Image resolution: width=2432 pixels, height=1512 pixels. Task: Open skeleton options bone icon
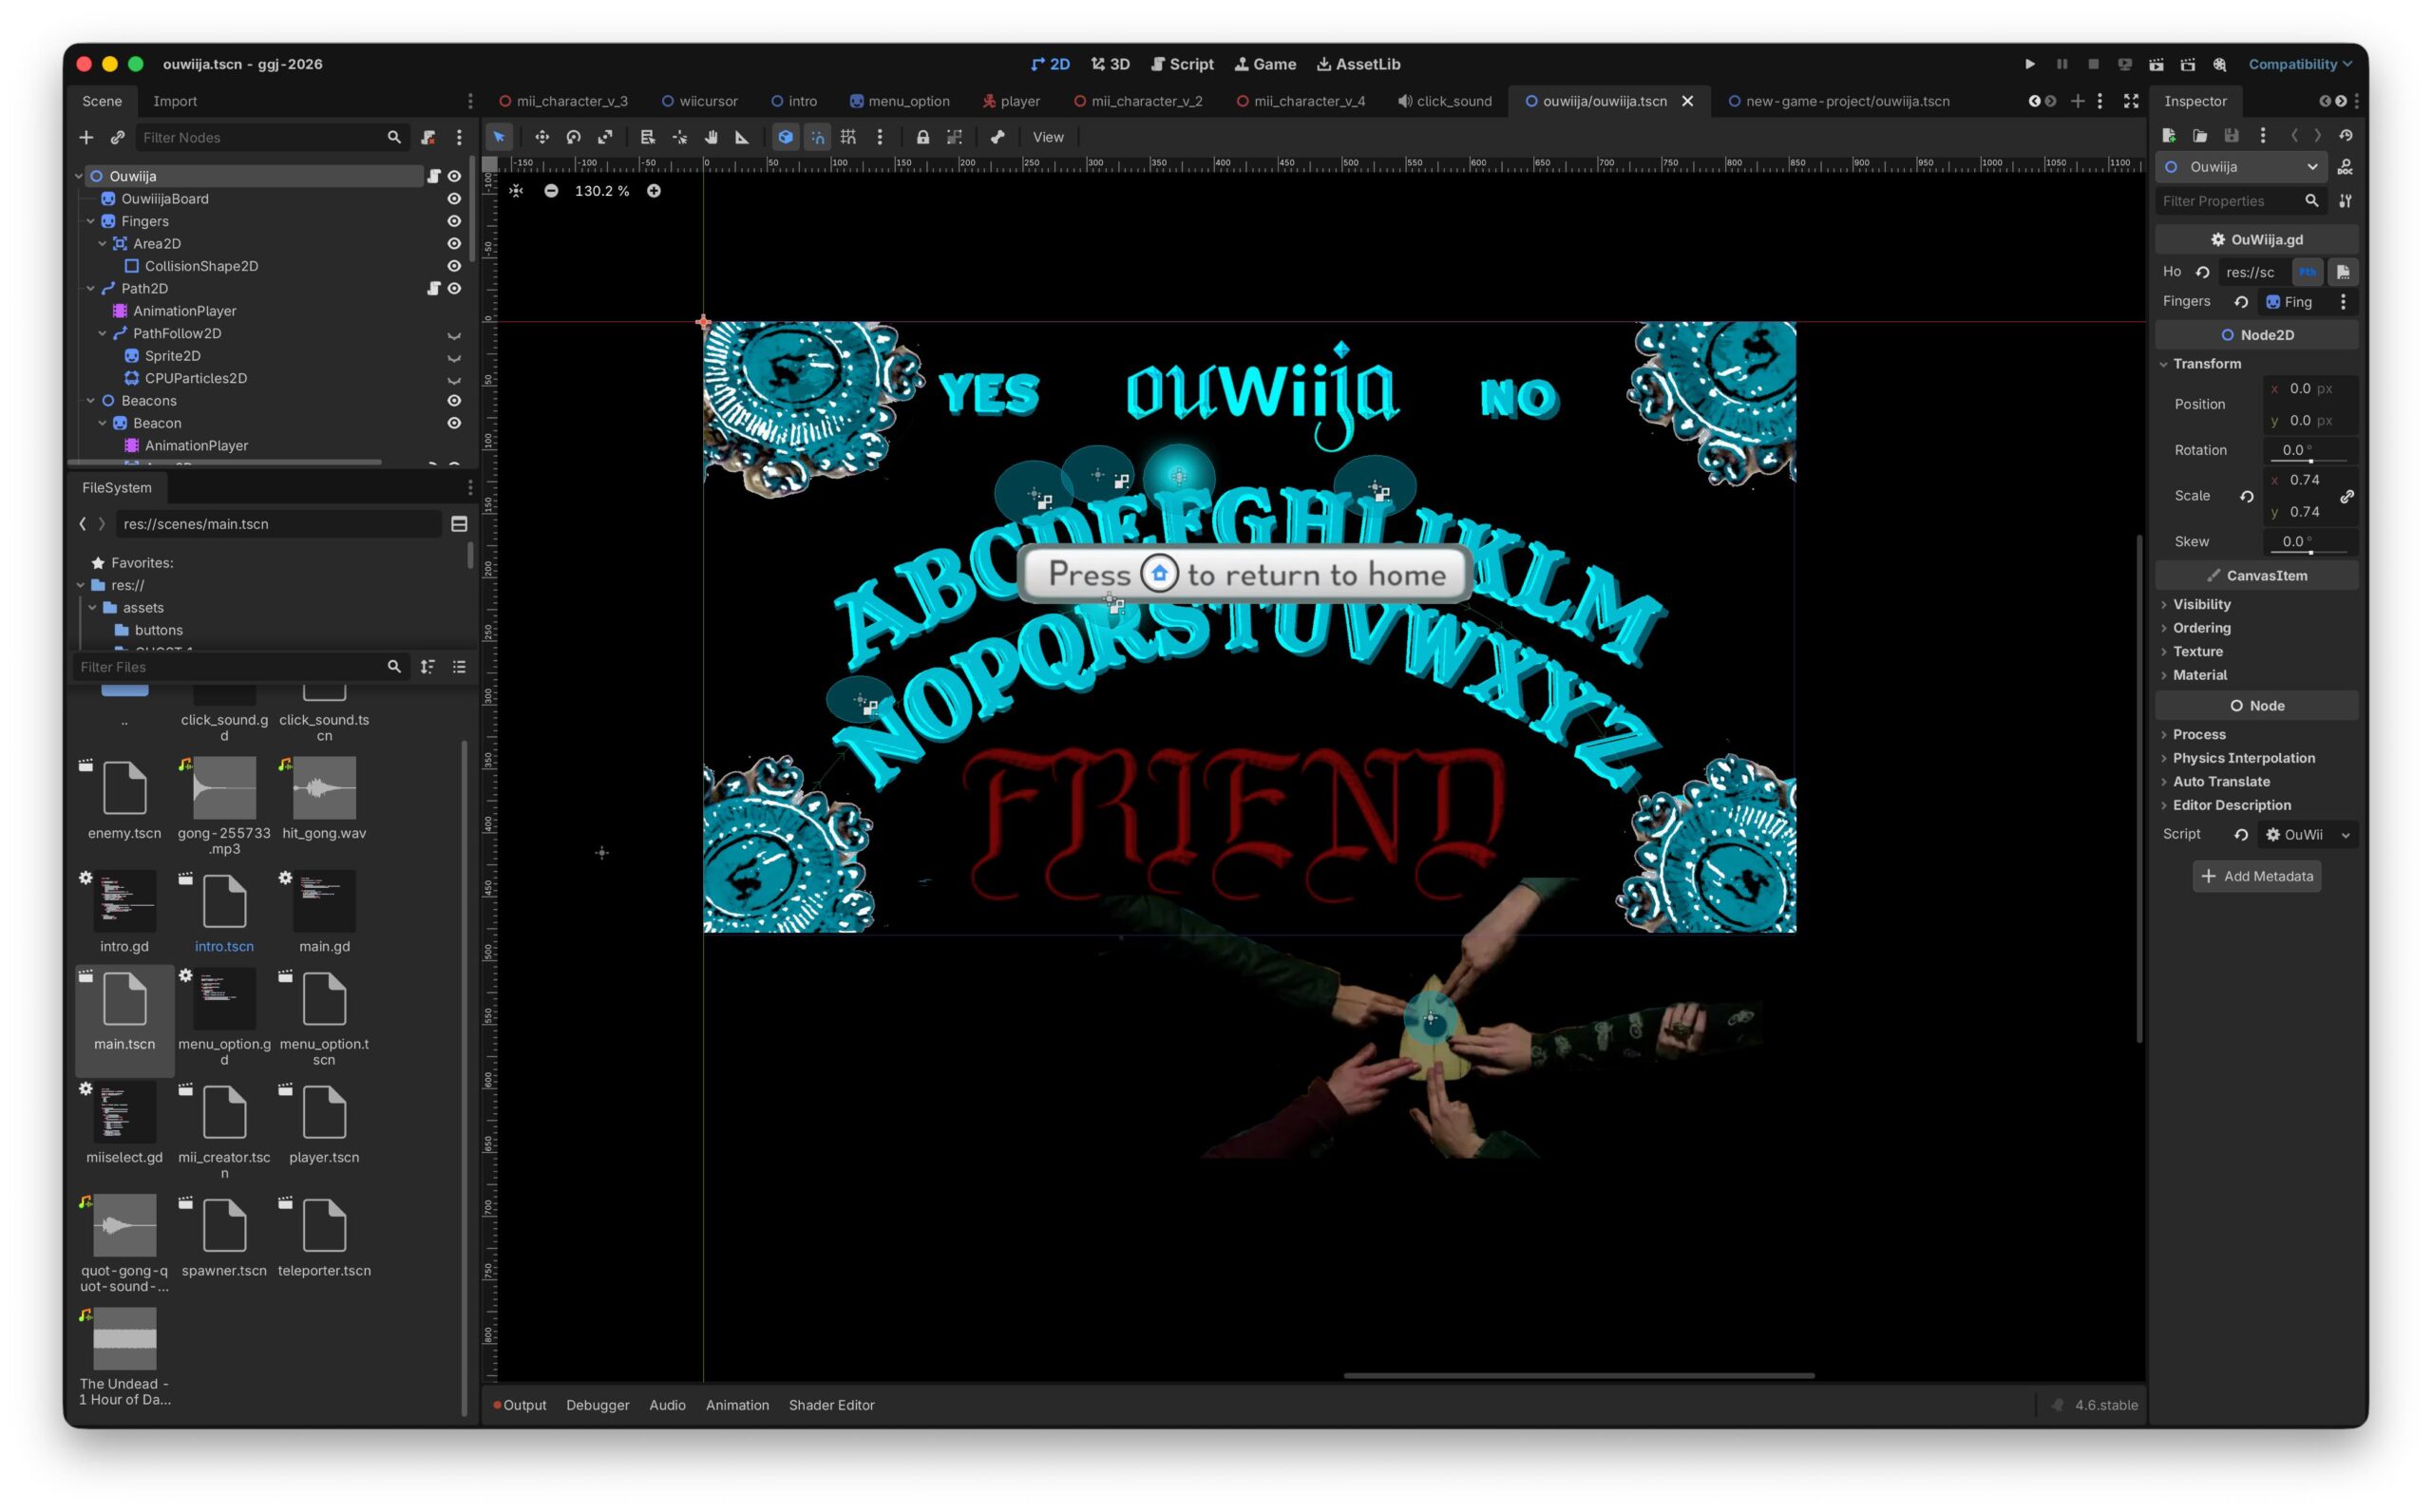(x=997, y=137)
